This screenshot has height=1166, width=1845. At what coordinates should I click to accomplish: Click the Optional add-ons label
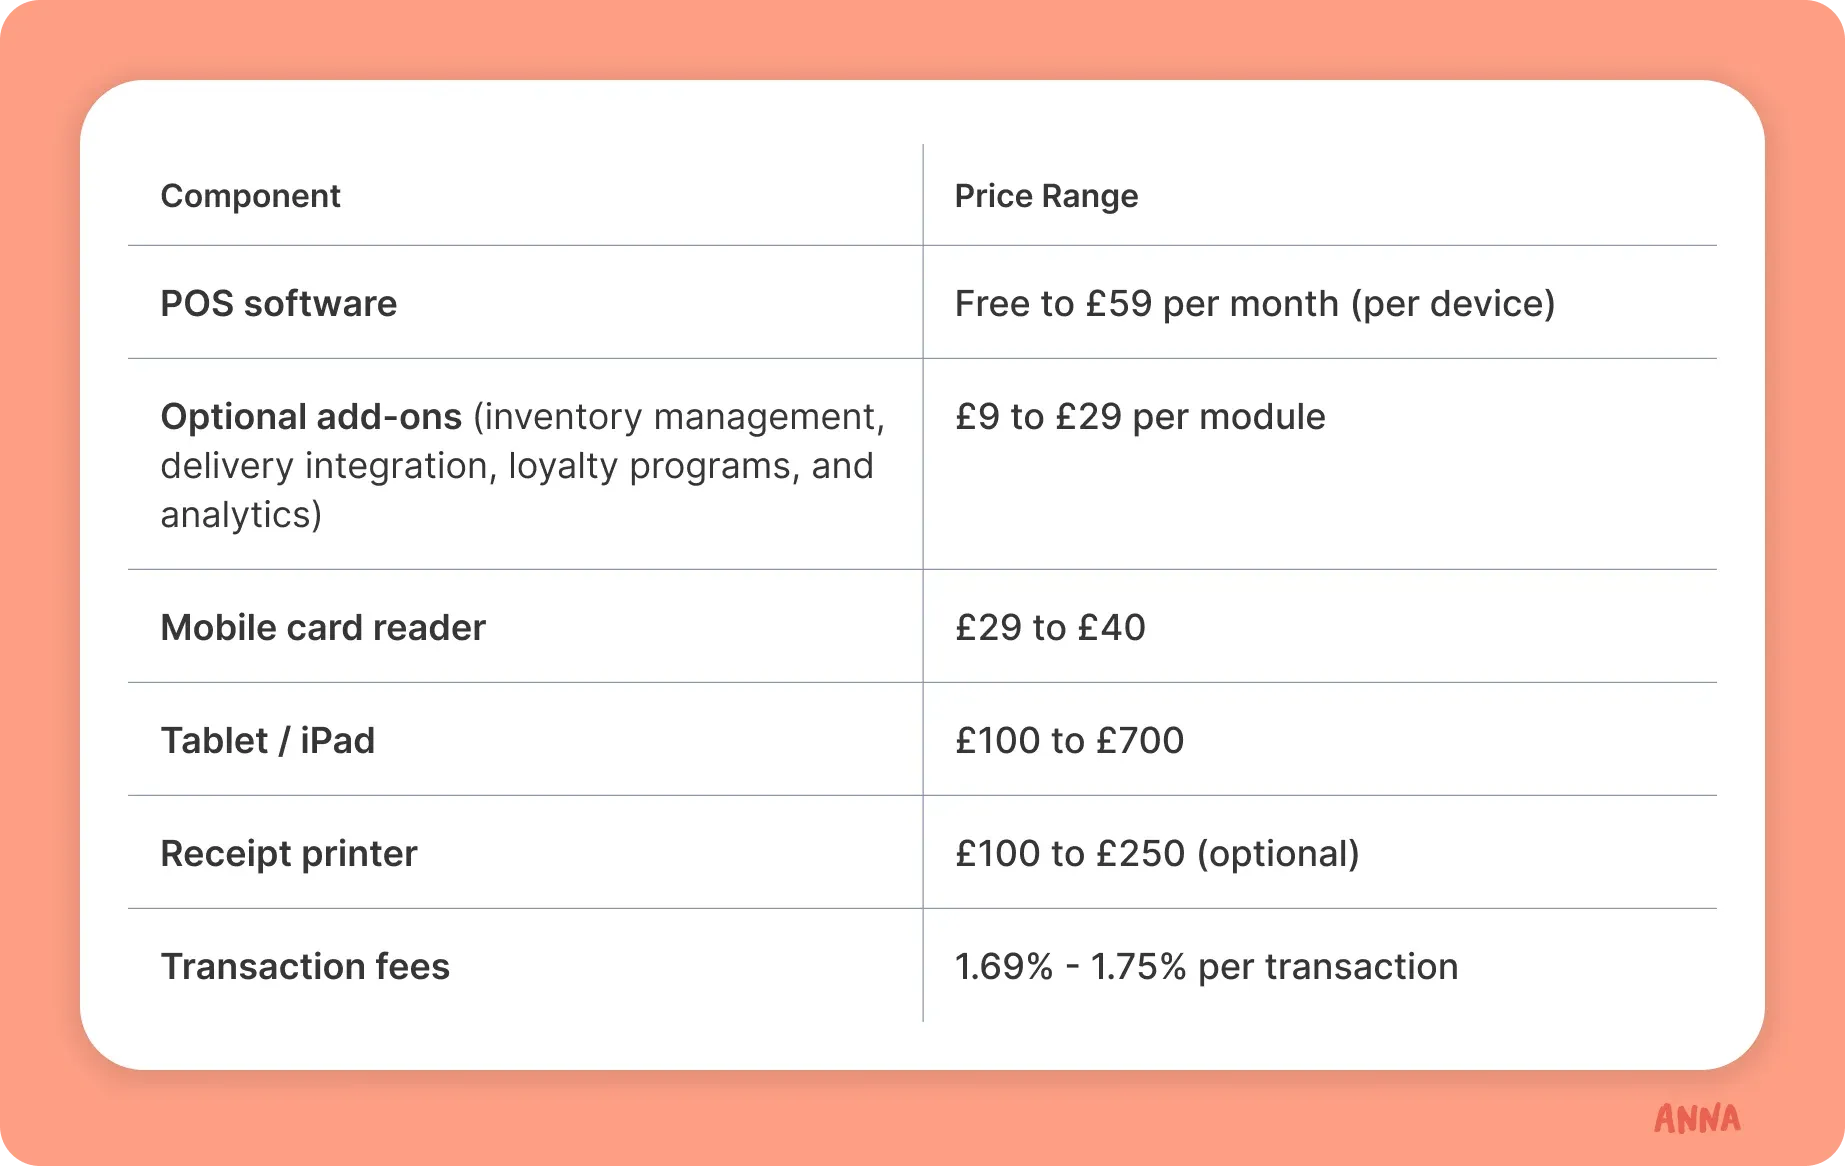pos(311,416)
